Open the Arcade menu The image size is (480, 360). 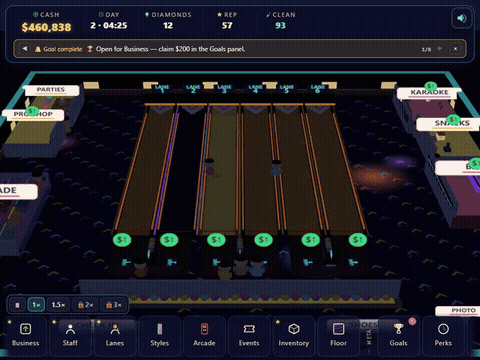204,335
